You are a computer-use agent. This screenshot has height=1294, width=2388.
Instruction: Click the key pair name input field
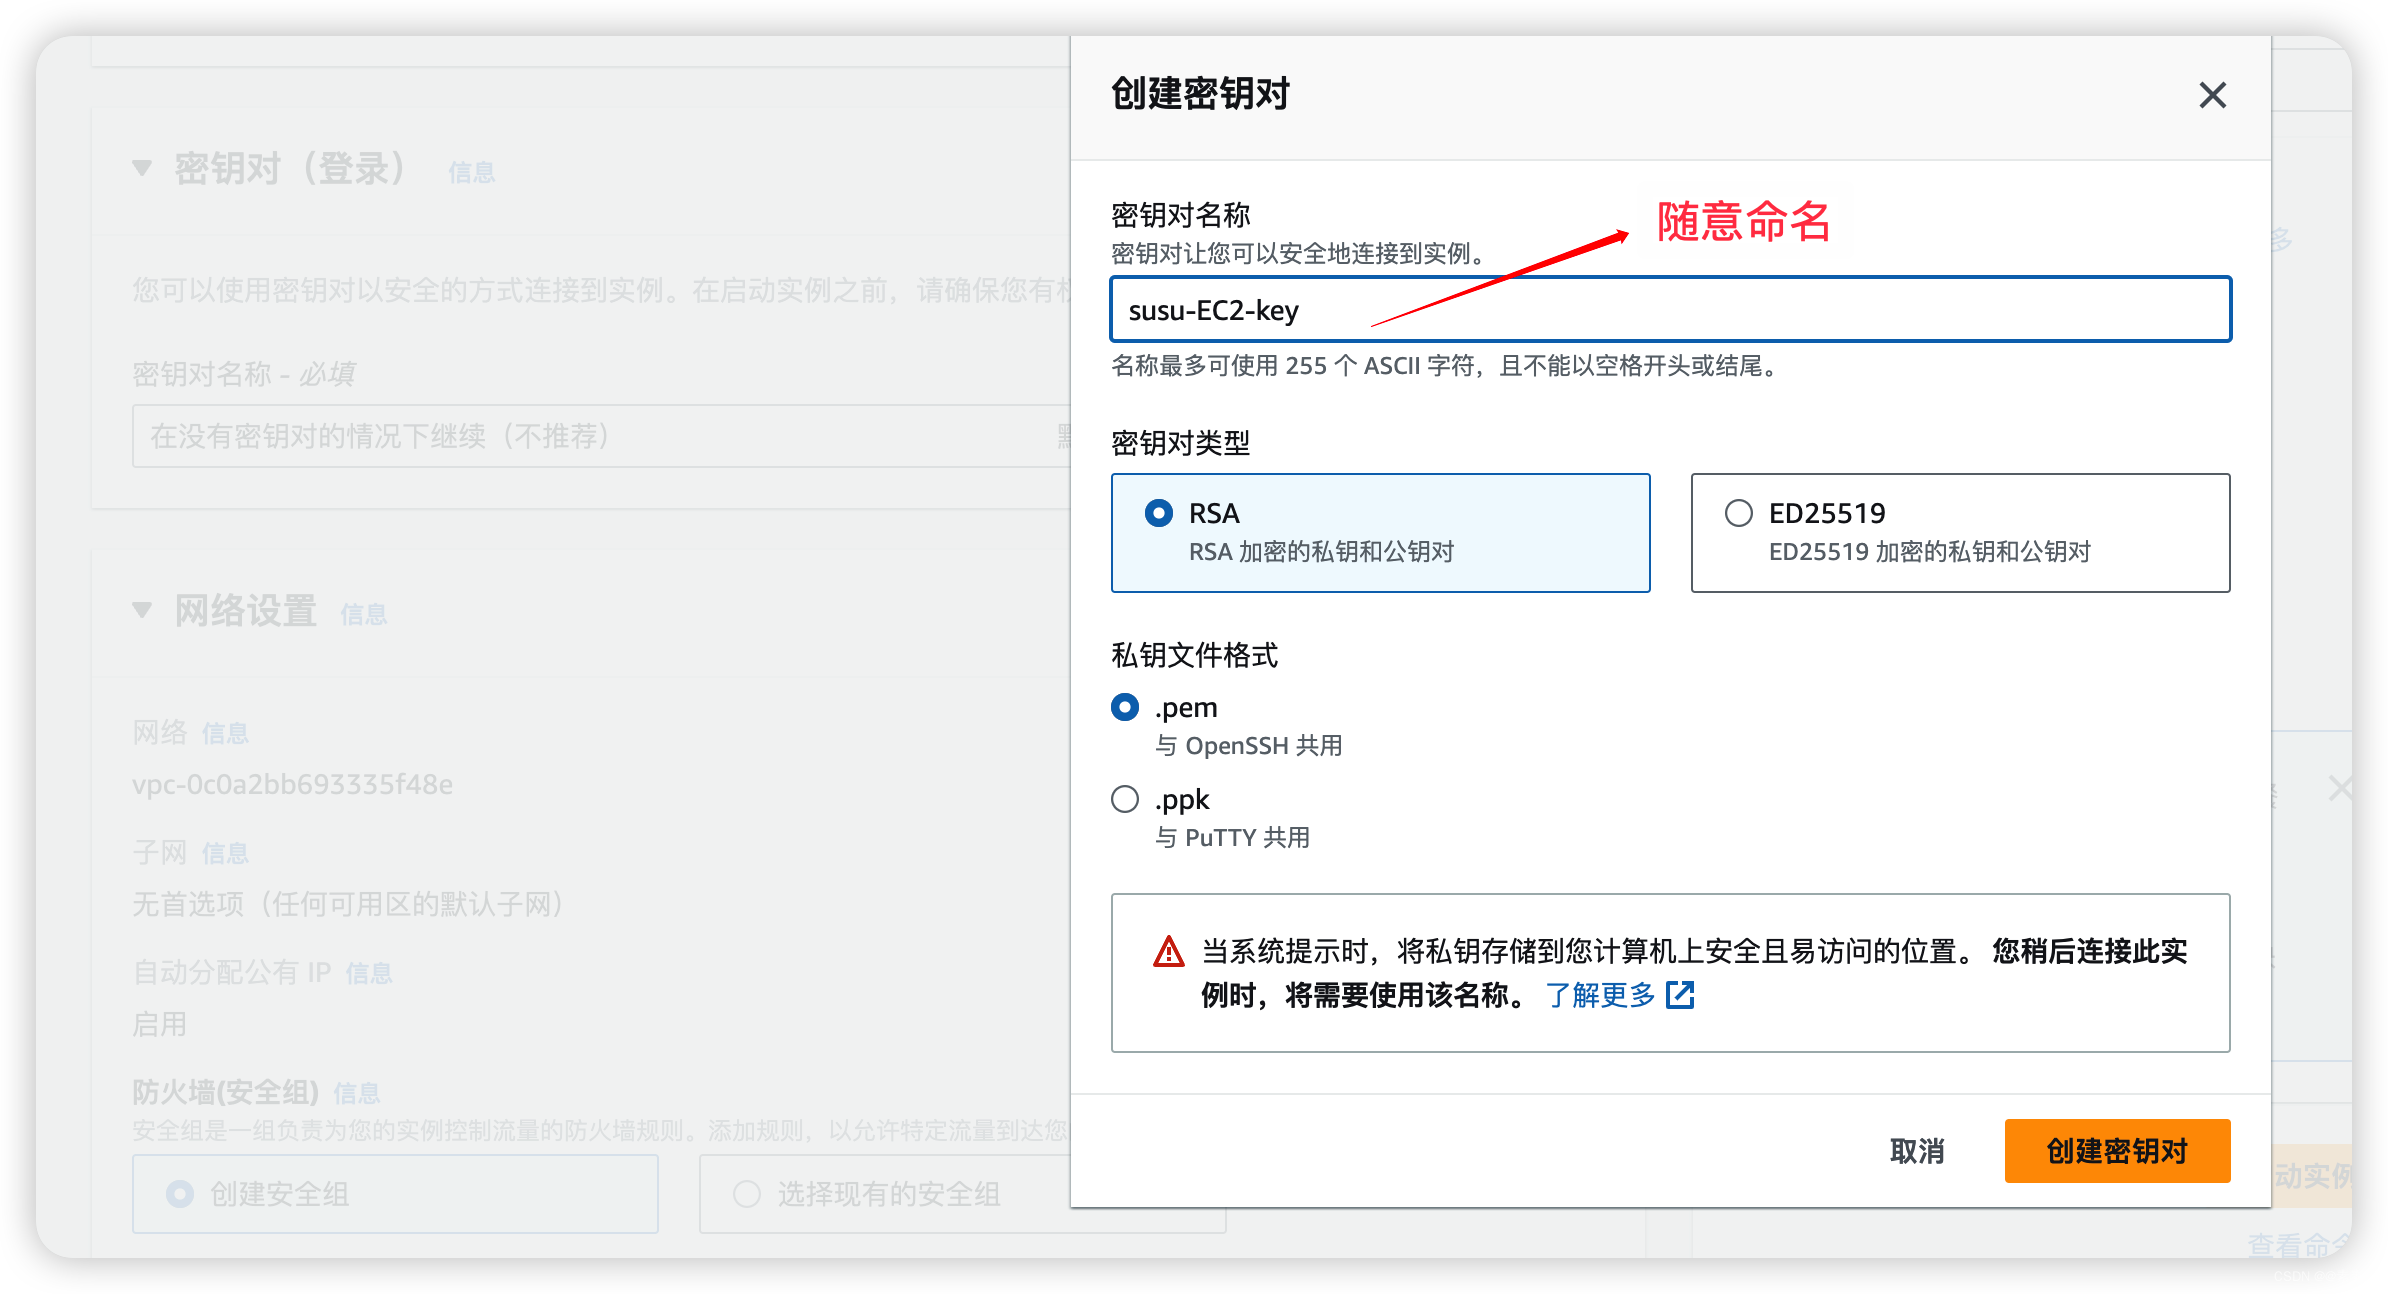(x=1670, y=310)
